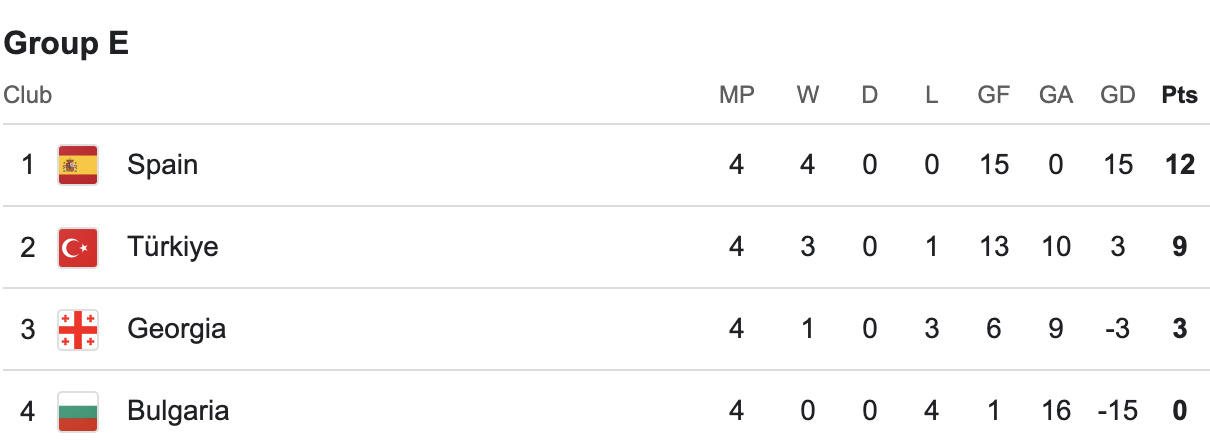Select the Bulgaria team name
The width and height of the screenshot is (1210, 448).
pos(178,411)
